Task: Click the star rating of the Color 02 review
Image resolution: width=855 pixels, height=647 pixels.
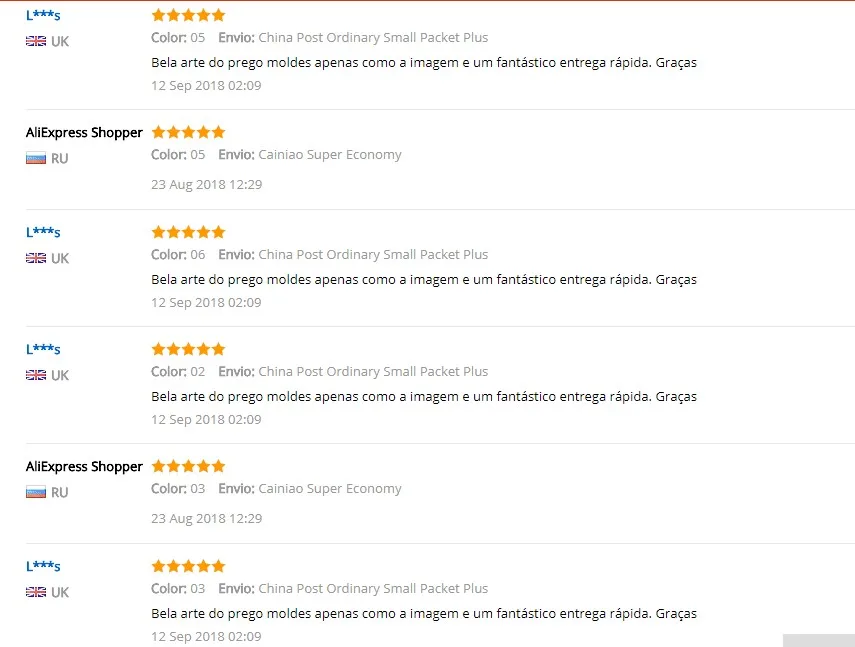Action: pyautogui.click(x=188, y=349)
